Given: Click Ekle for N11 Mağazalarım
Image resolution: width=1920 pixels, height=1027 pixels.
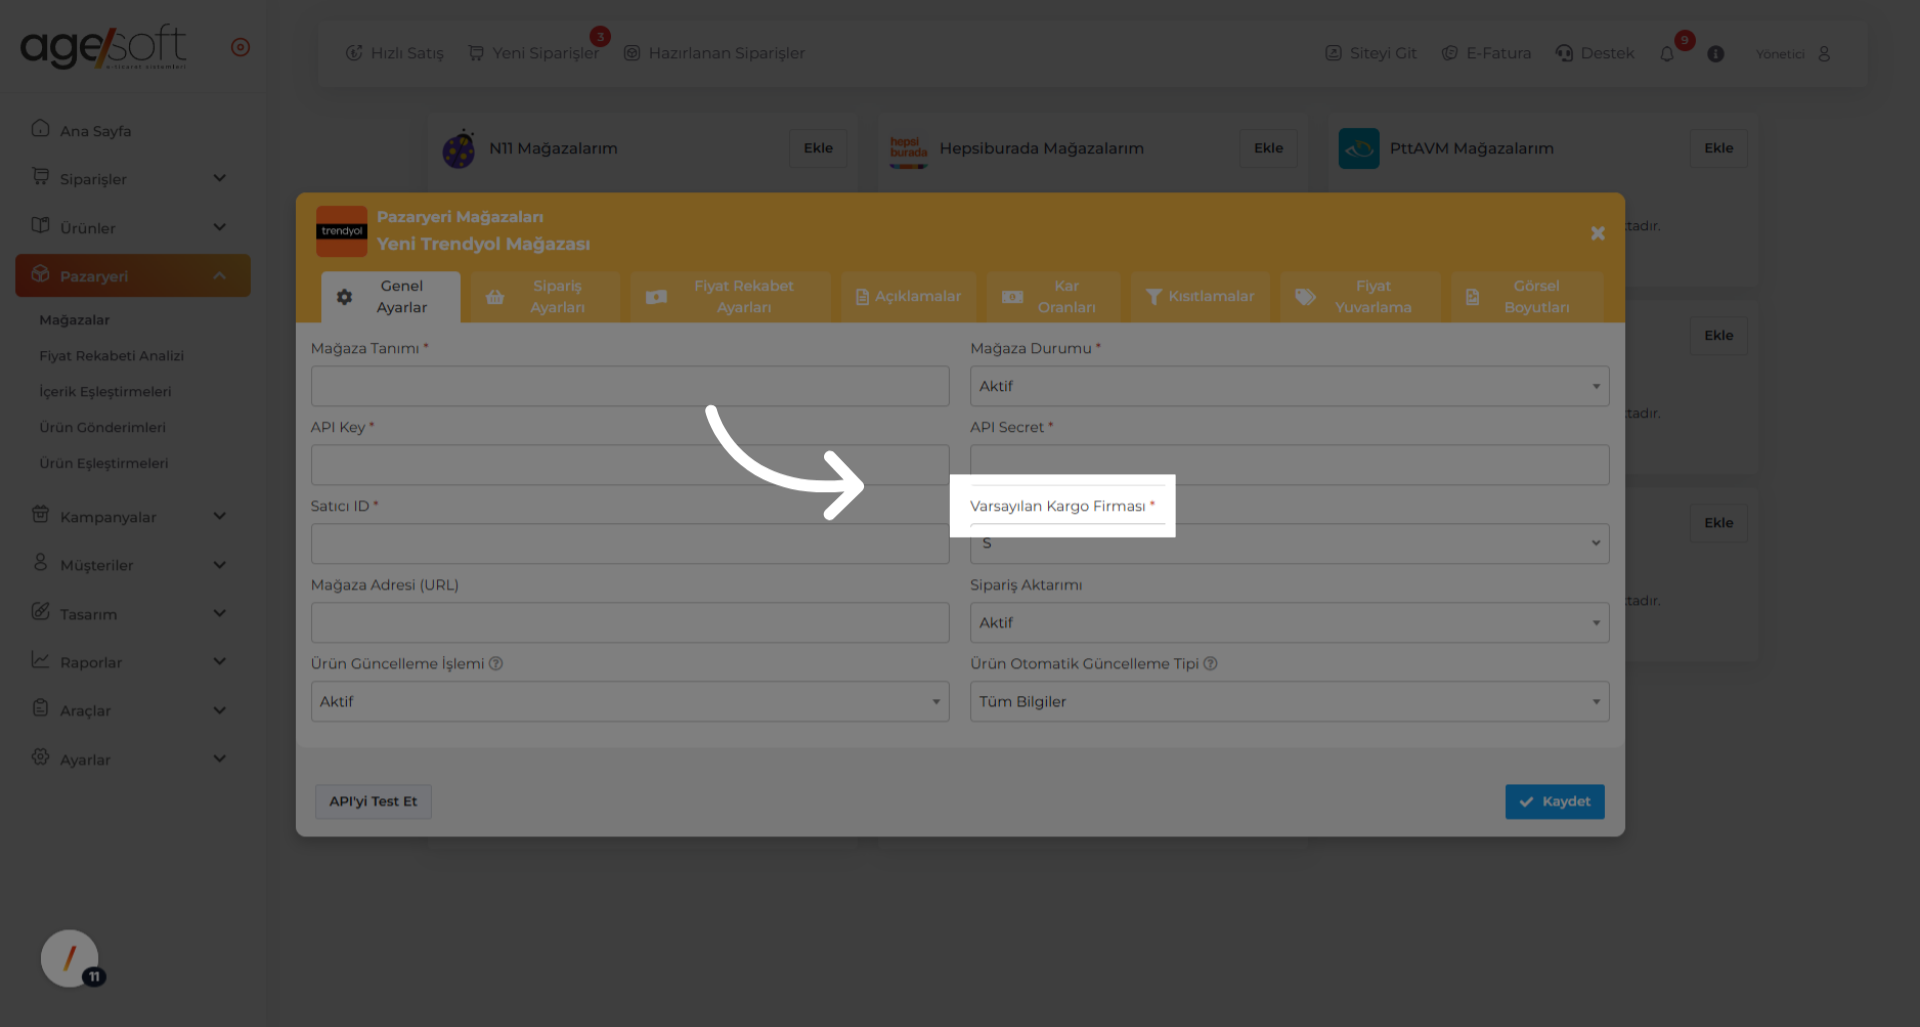Looking at the screenshot, I should 818,148.
